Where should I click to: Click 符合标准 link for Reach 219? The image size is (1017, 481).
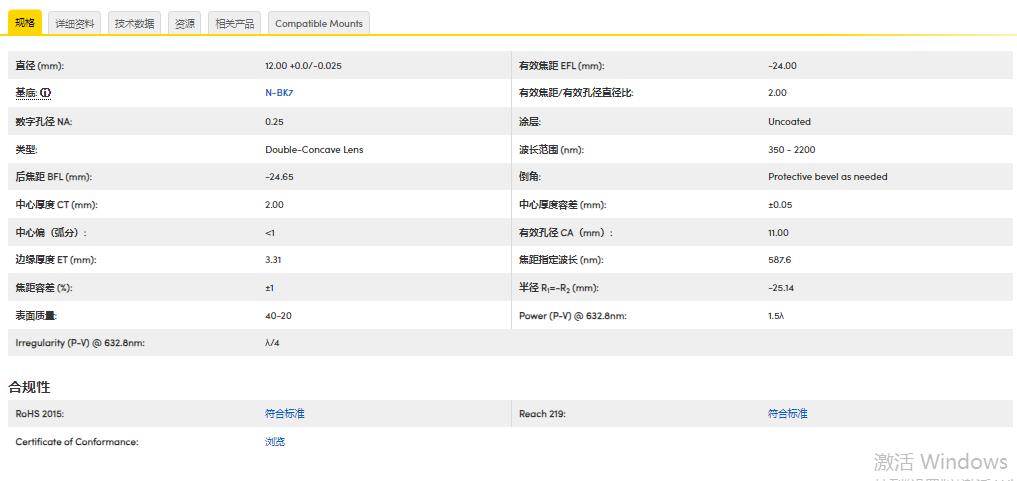(x=787, y=413)
